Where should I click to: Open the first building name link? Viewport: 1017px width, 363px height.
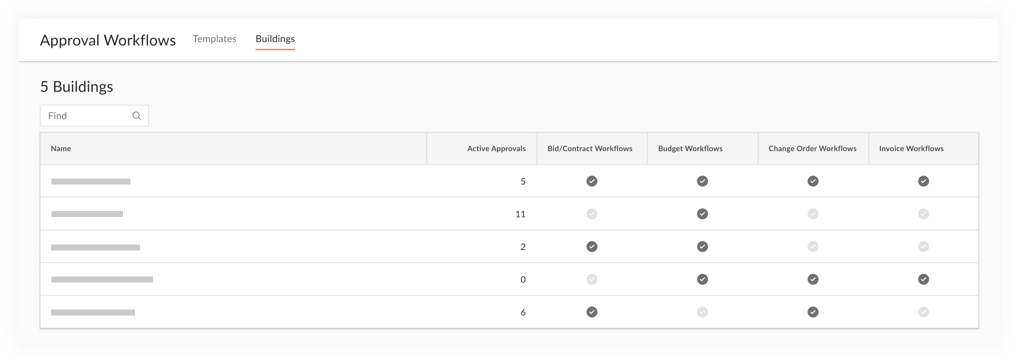click(x=91, y=182)
